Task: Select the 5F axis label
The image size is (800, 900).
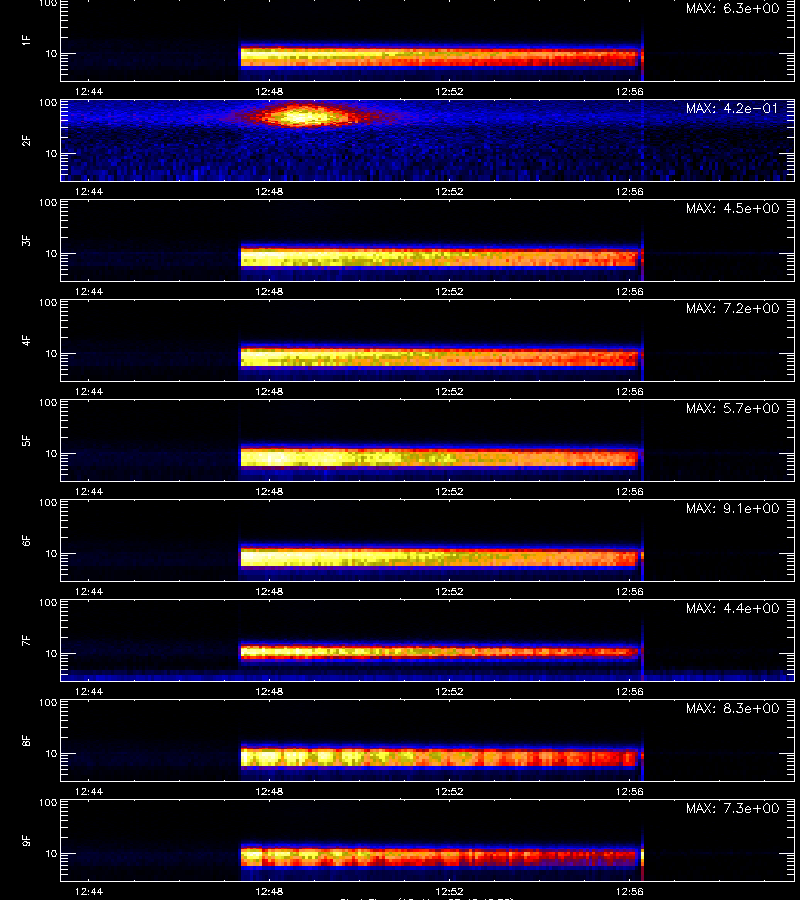Action: point(26,441)
